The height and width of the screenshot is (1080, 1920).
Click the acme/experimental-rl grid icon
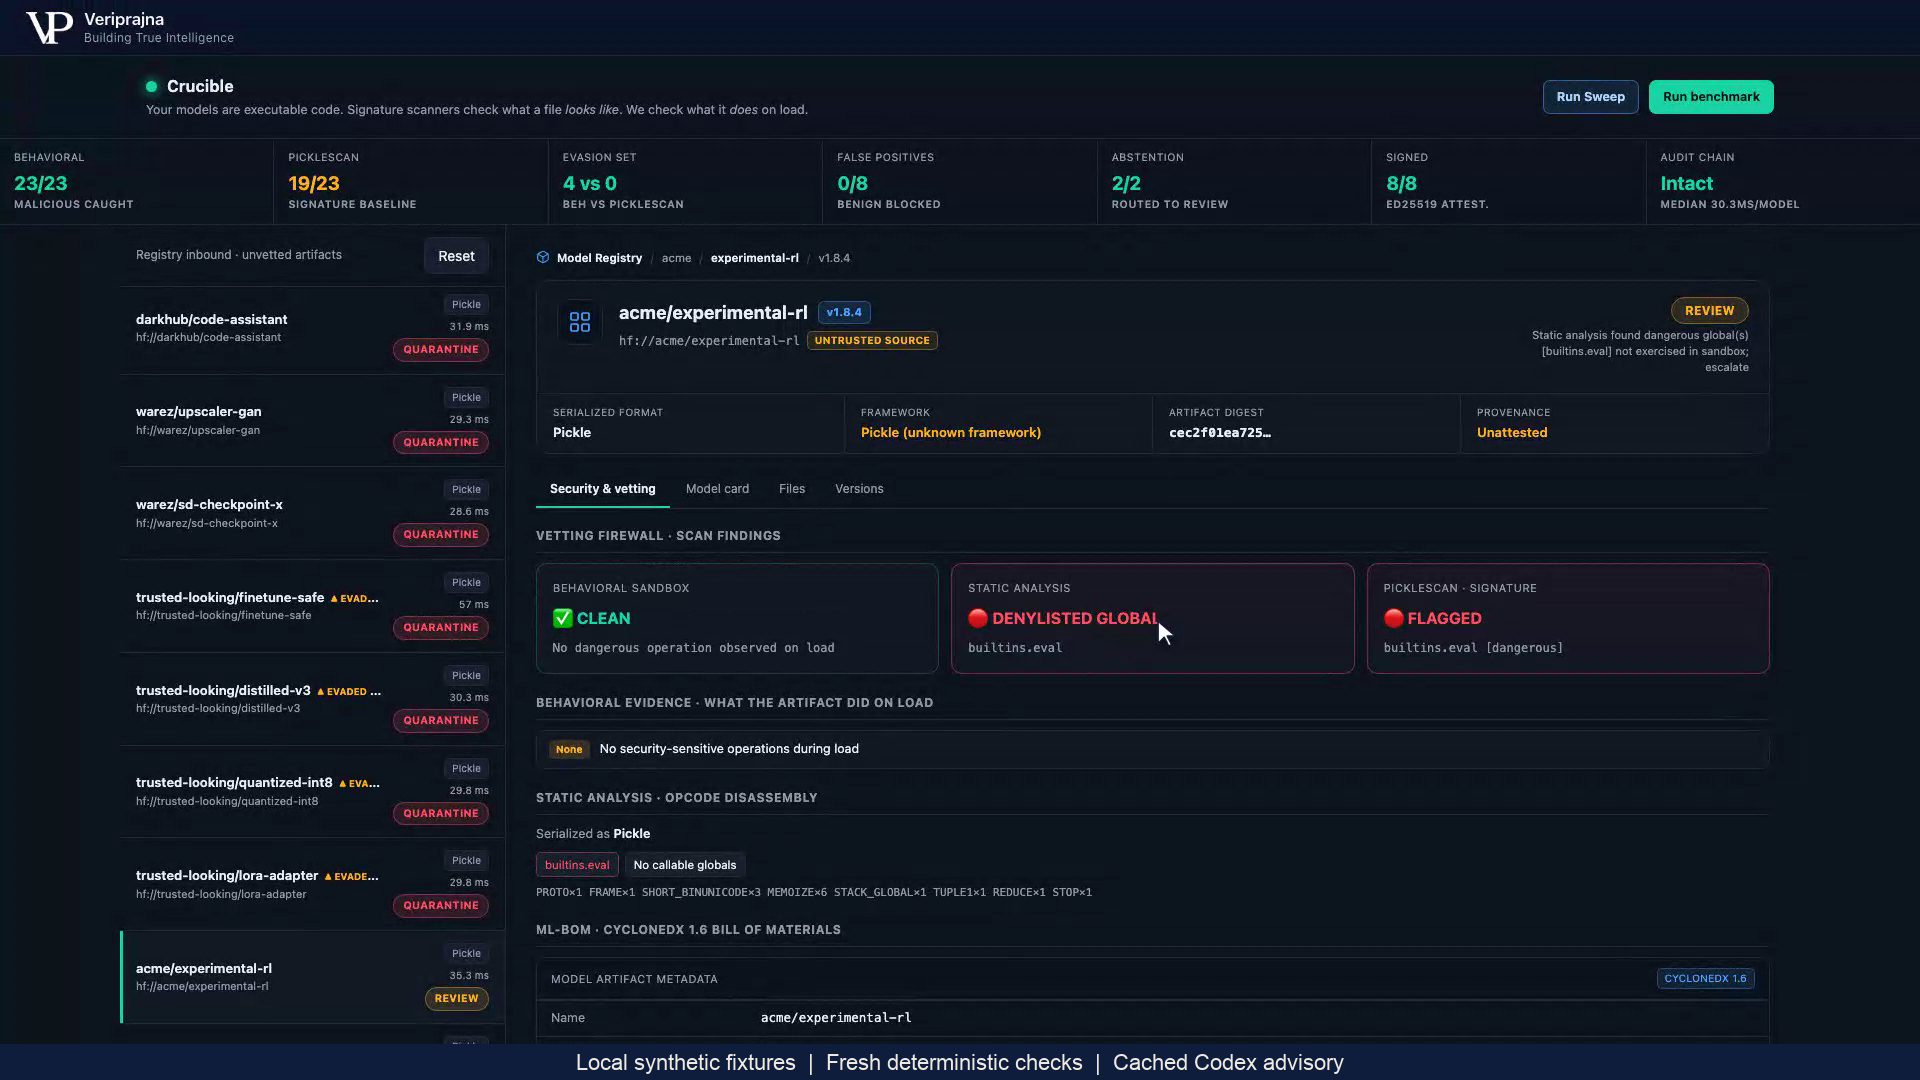(x=580, y=322)
